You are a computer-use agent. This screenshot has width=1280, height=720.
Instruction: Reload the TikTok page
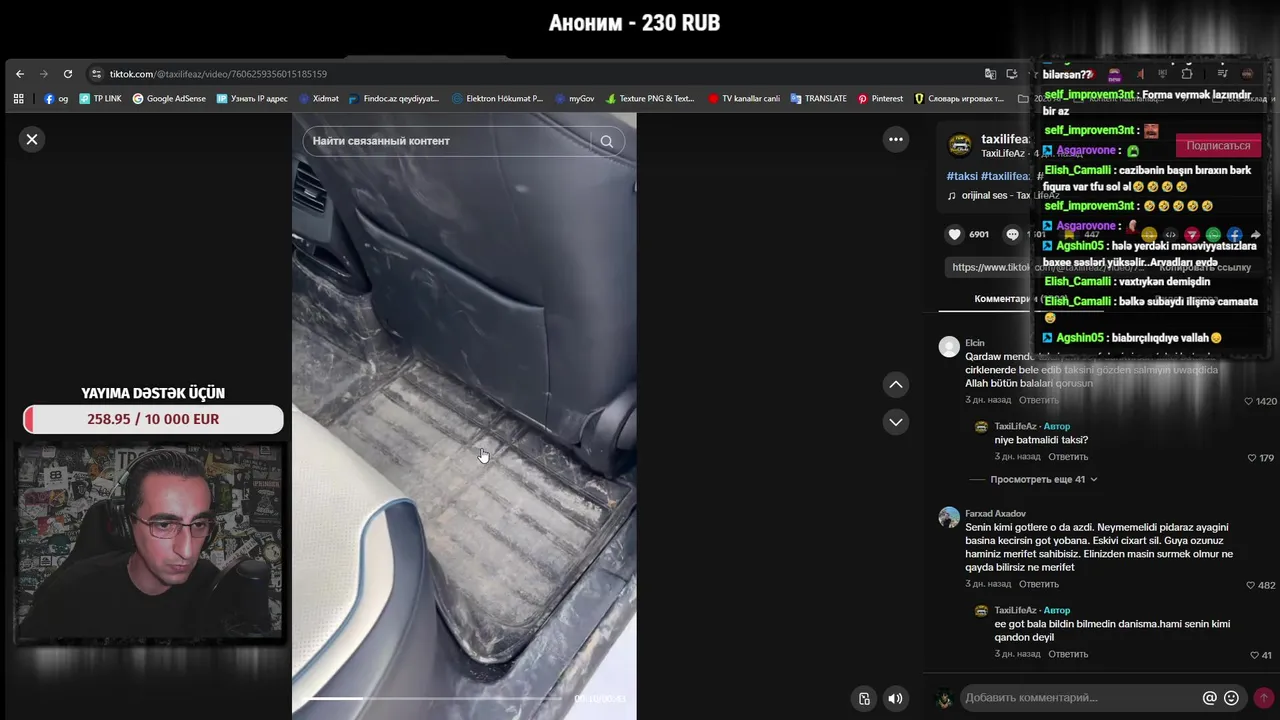tap(68, 74)
